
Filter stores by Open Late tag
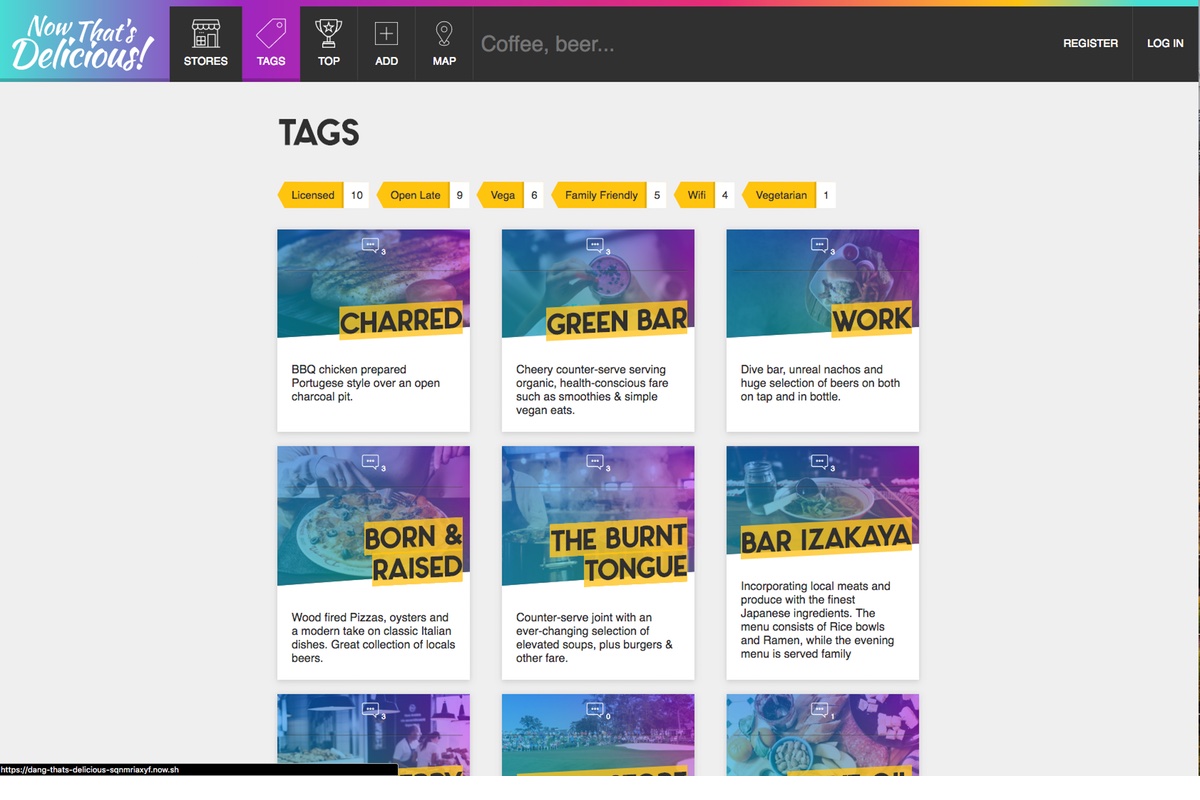415,195
